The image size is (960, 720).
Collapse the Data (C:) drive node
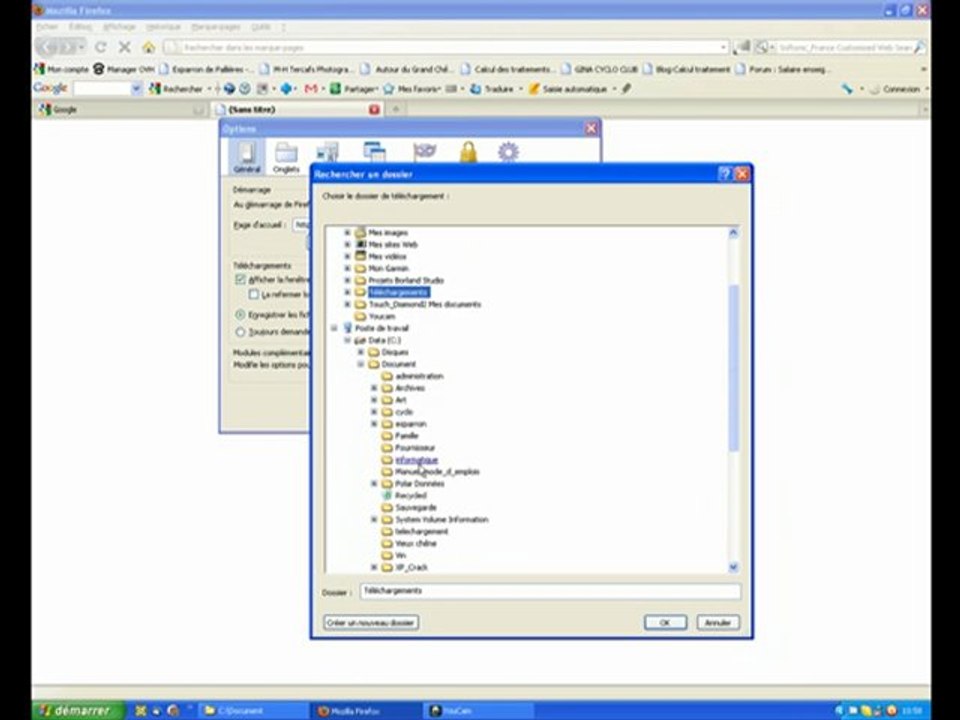[347, 340]
